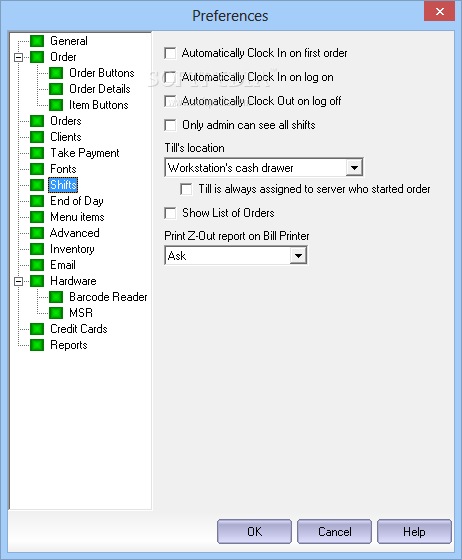Toggle Show List of Orders checkbox
The height and width of the screenshot is (560, 462).
click(x=170, y=213)
